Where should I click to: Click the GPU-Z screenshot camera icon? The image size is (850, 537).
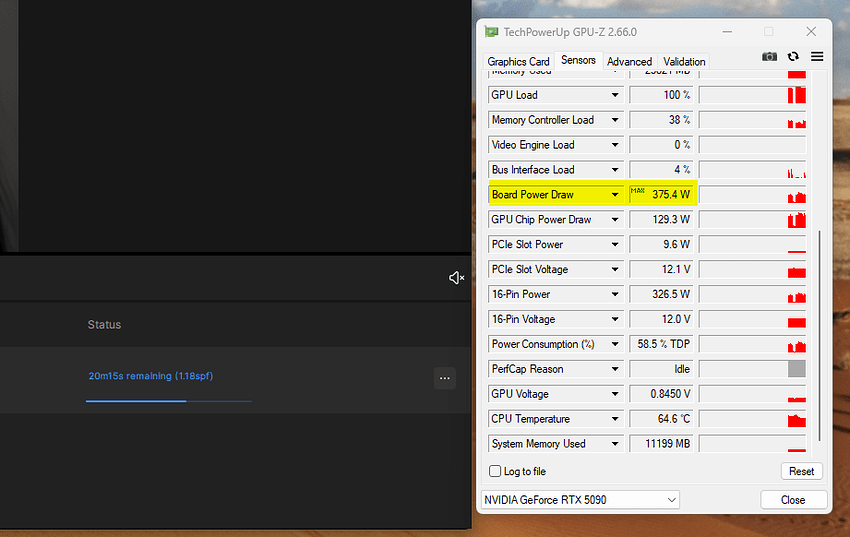769,56
